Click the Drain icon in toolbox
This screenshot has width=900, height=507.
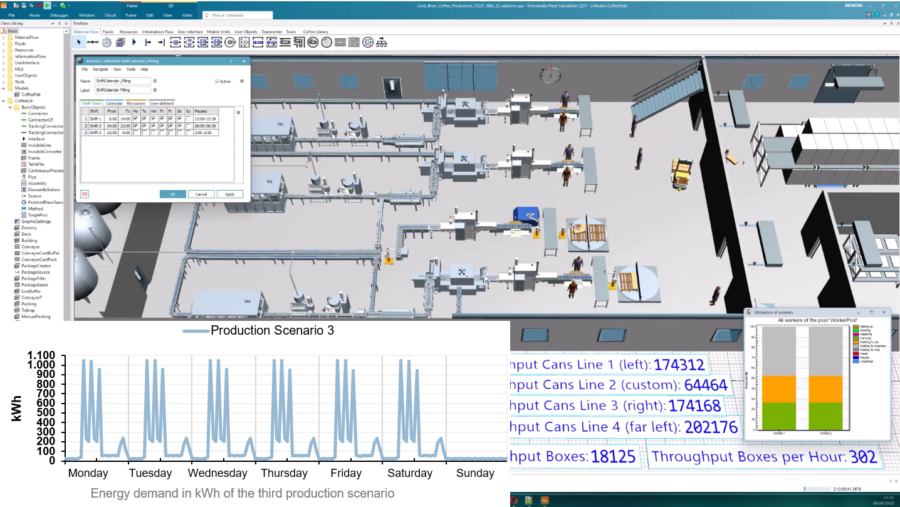[162, 42]
